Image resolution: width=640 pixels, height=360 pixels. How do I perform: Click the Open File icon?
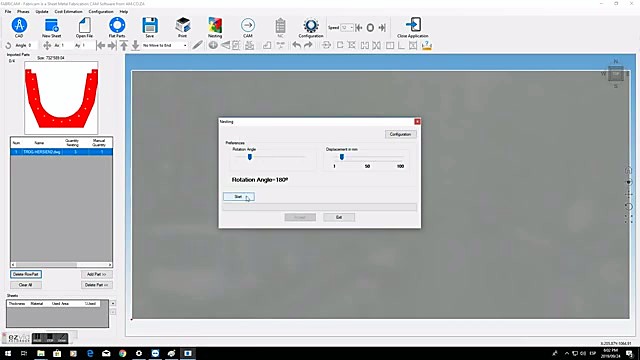tap(84, 26)
